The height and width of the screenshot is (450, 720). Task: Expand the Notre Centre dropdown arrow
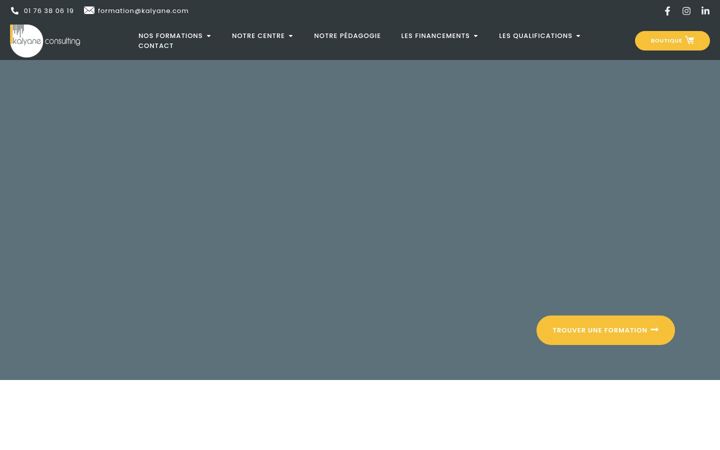point(291,36)
